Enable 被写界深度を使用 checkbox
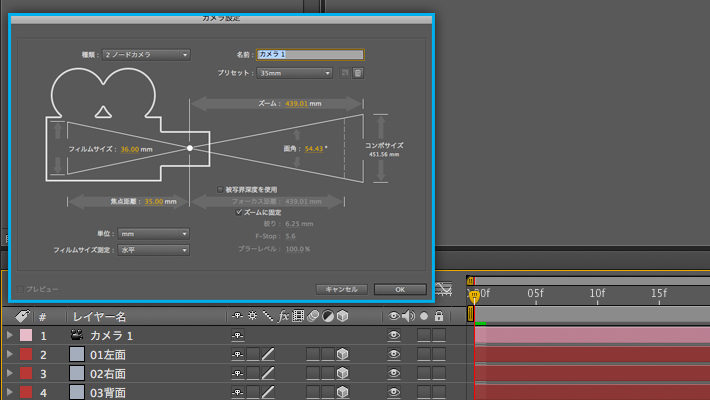This screenshot has height=400, width=710. (x=220, y=189)
